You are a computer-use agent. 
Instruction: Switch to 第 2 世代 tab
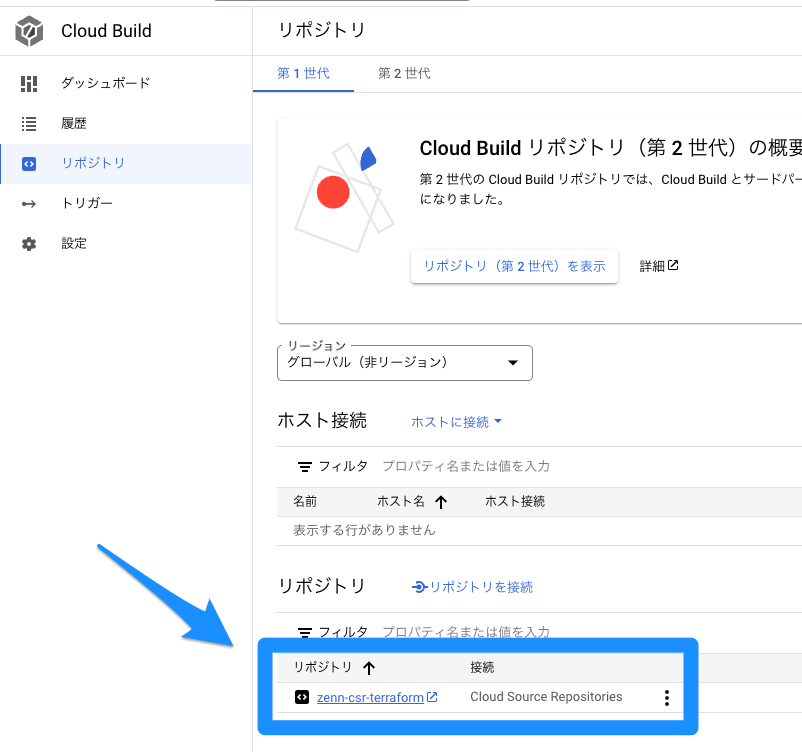point(404,74)
